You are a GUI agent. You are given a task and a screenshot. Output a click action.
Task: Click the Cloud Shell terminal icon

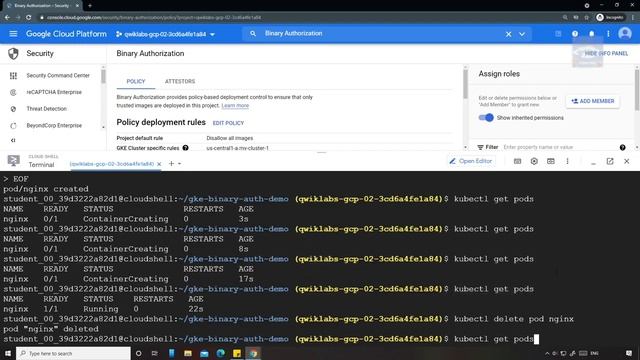pyautogui.click(x=13, y=161)
